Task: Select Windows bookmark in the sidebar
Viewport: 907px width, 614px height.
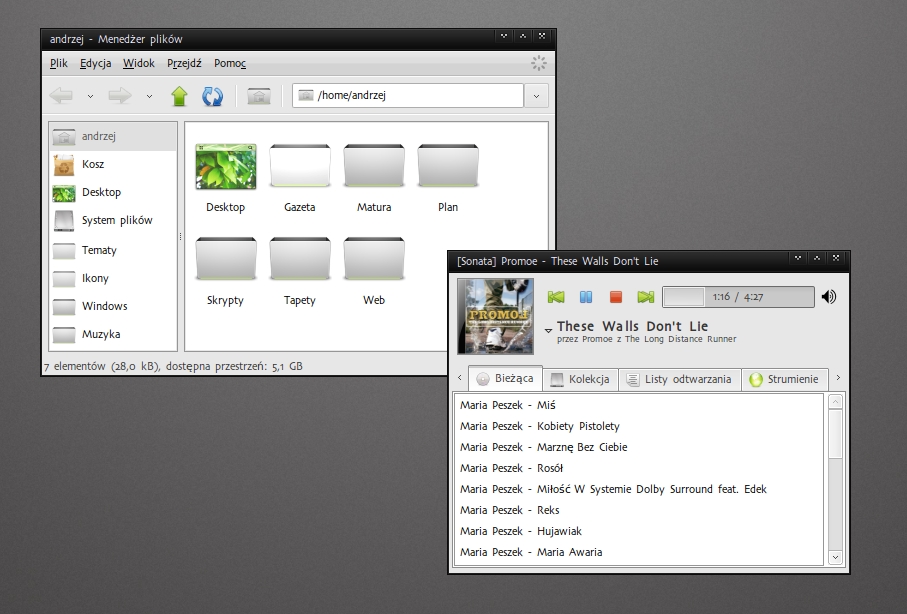Action: [x=113, y=306]
